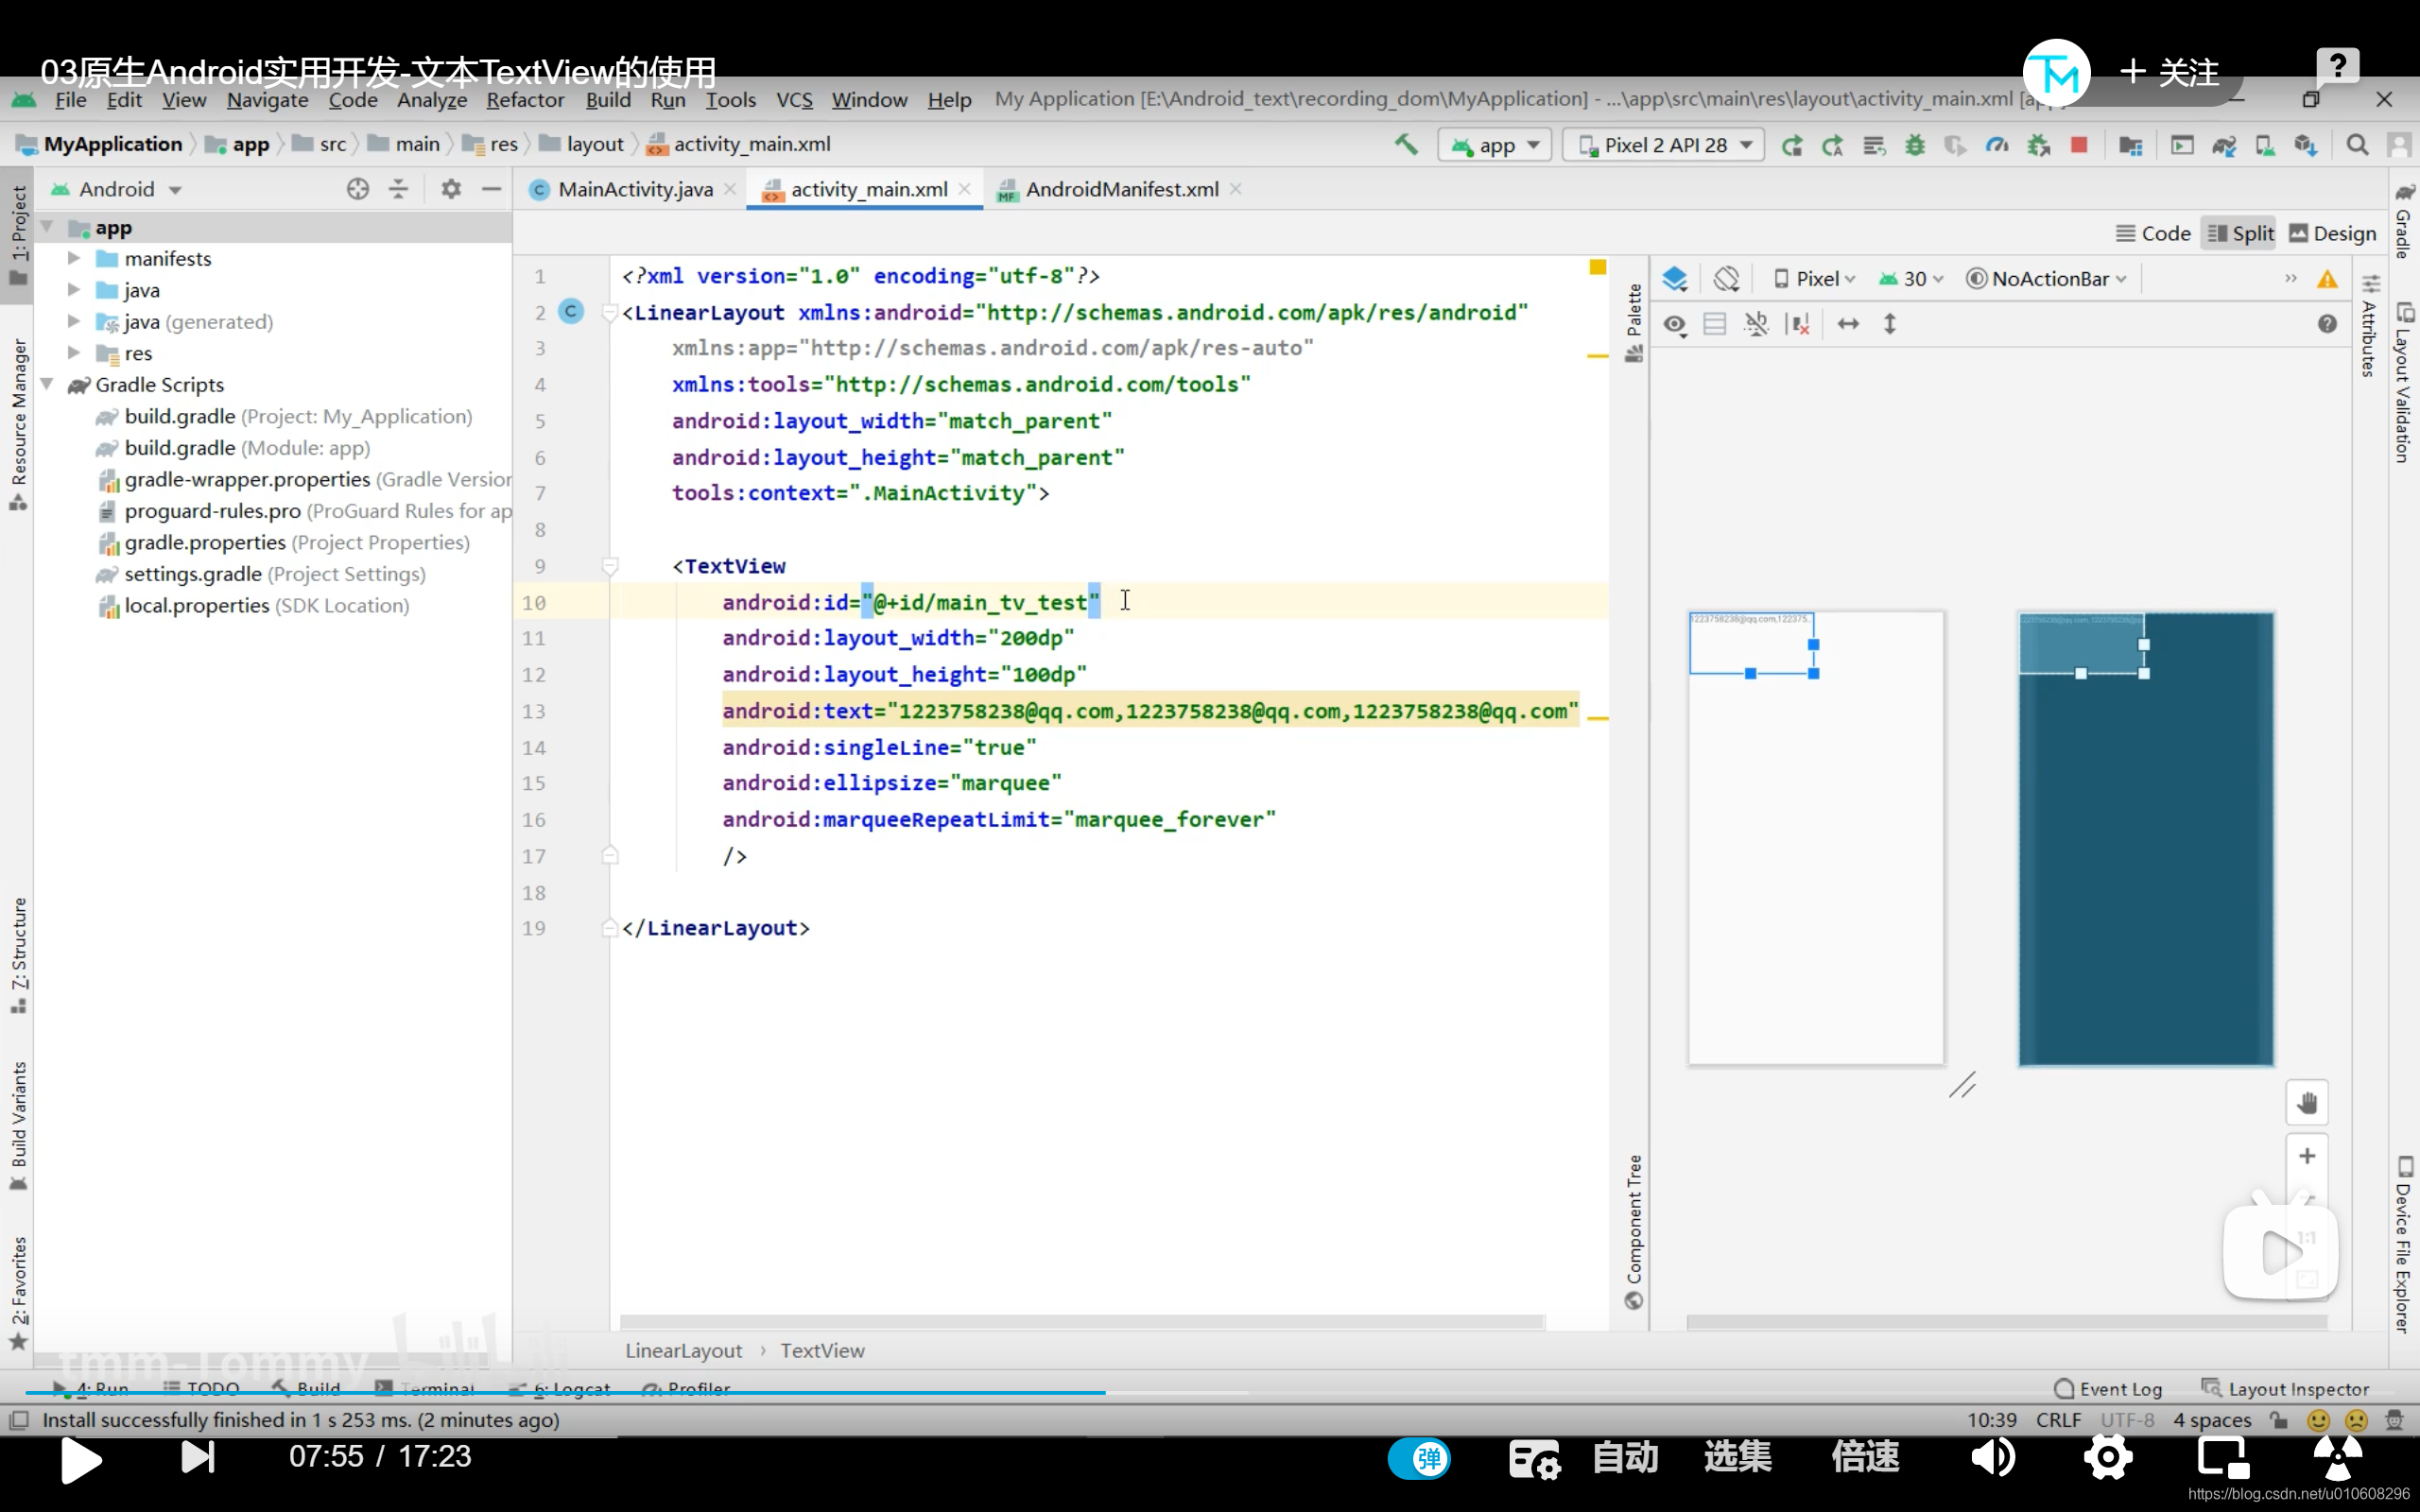Start debugging with the Debug icon
2420x1512 pixels.
[1915, 145]
